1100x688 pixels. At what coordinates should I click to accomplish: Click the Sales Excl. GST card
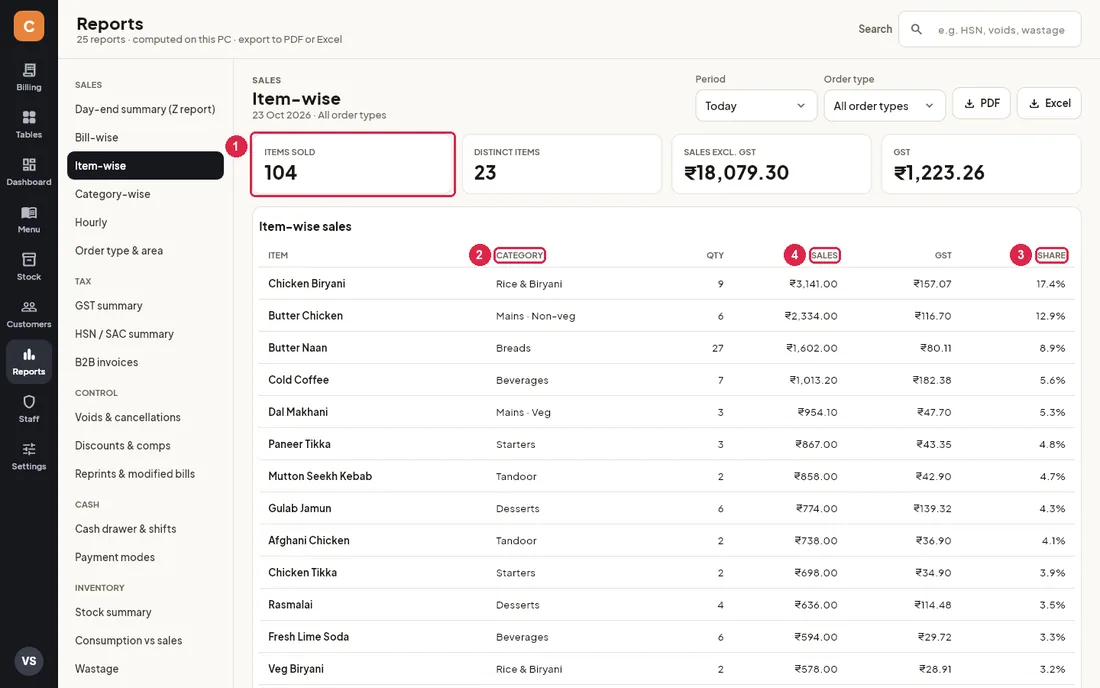772,164
